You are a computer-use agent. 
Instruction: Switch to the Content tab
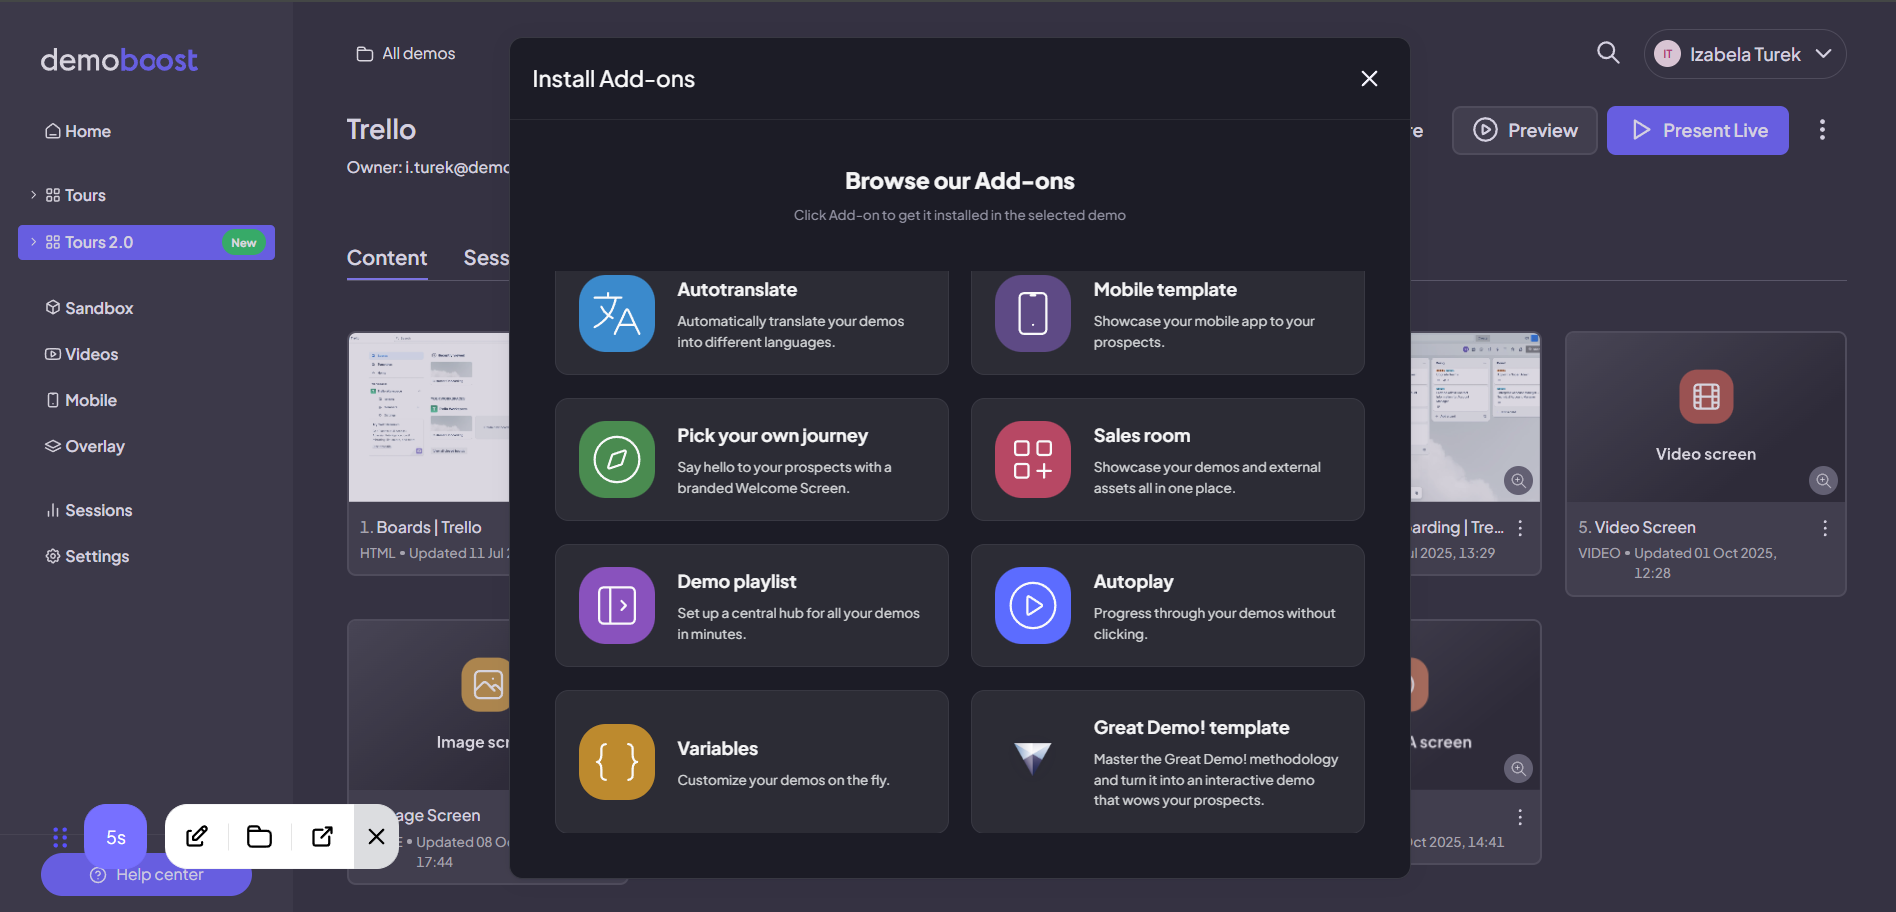[387, 258]
